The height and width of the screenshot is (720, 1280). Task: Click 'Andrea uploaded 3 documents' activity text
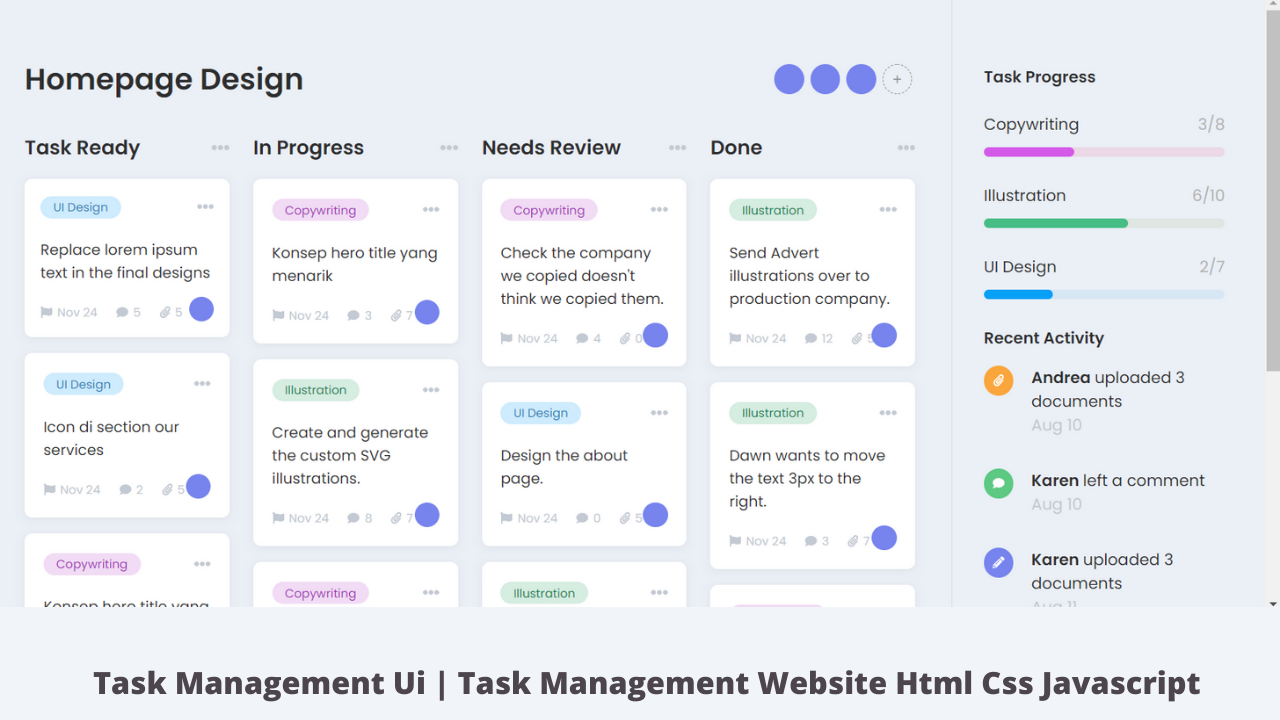(x=1108, y=389)
